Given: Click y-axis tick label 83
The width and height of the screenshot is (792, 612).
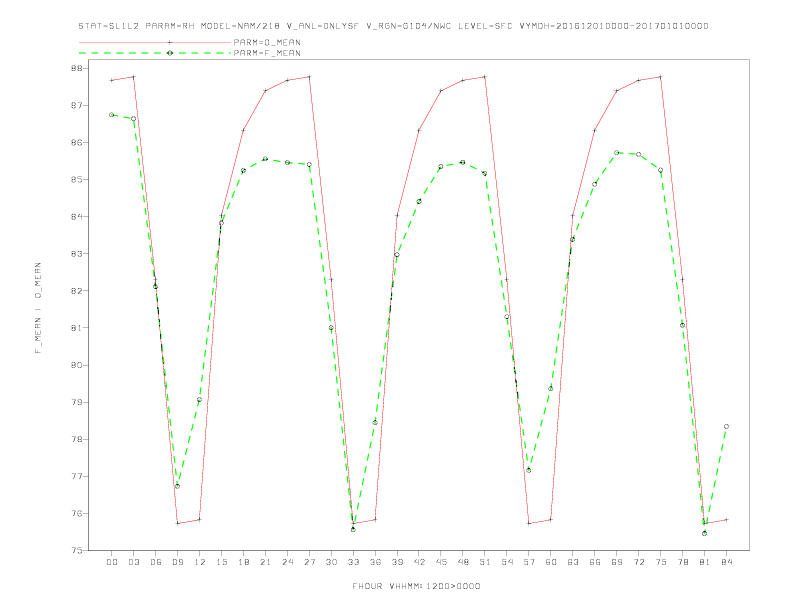Looking at the screenshot, I should 78,254.
